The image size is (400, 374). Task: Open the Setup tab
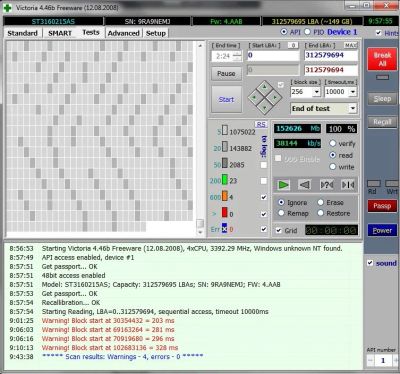pos(156,33)
